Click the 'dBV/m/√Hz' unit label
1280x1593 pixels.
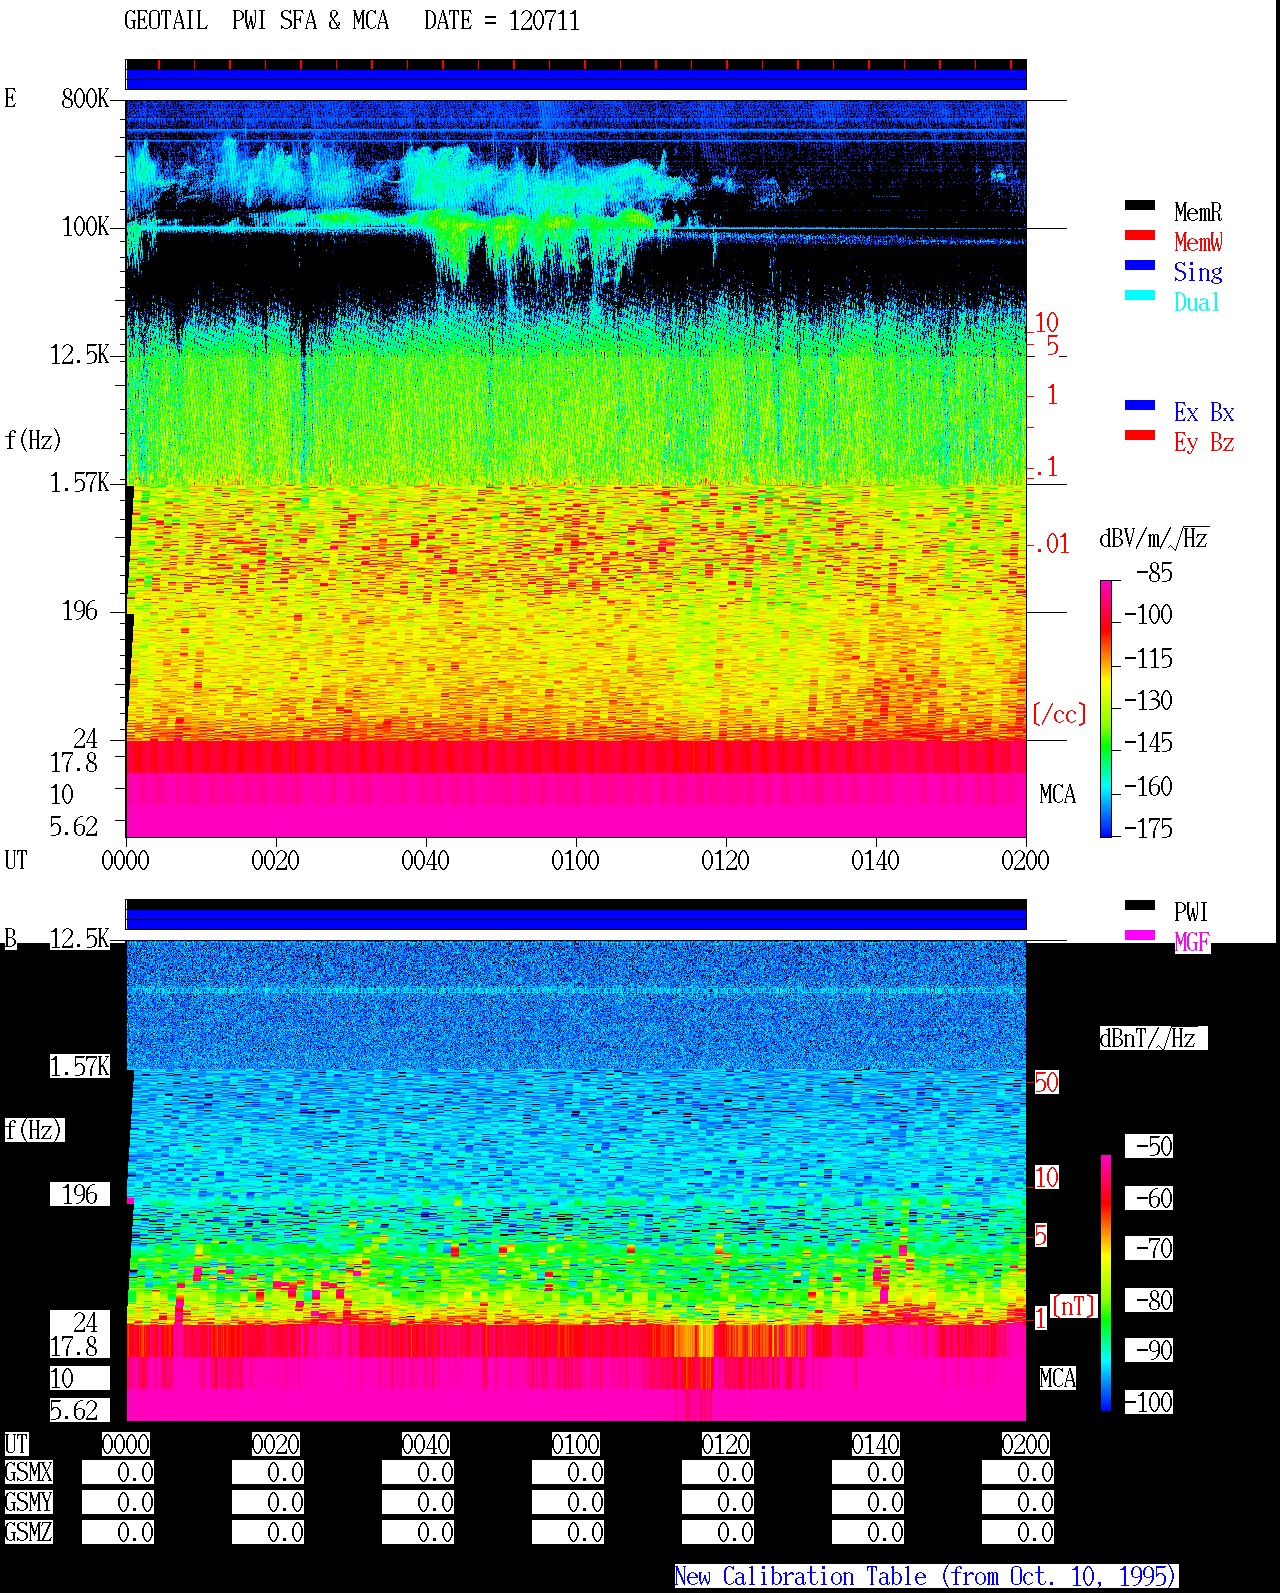tap(1154, 539)
